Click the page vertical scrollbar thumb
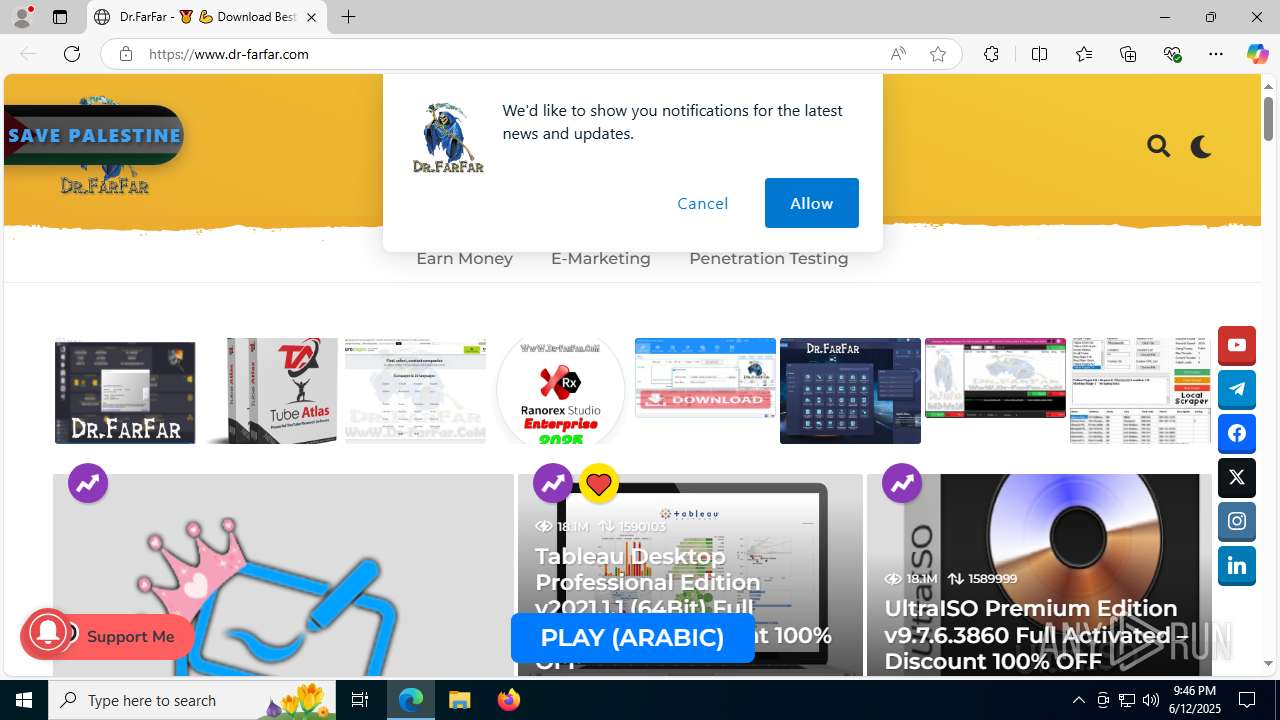The image size is (1280, 720). [1268, 121]
